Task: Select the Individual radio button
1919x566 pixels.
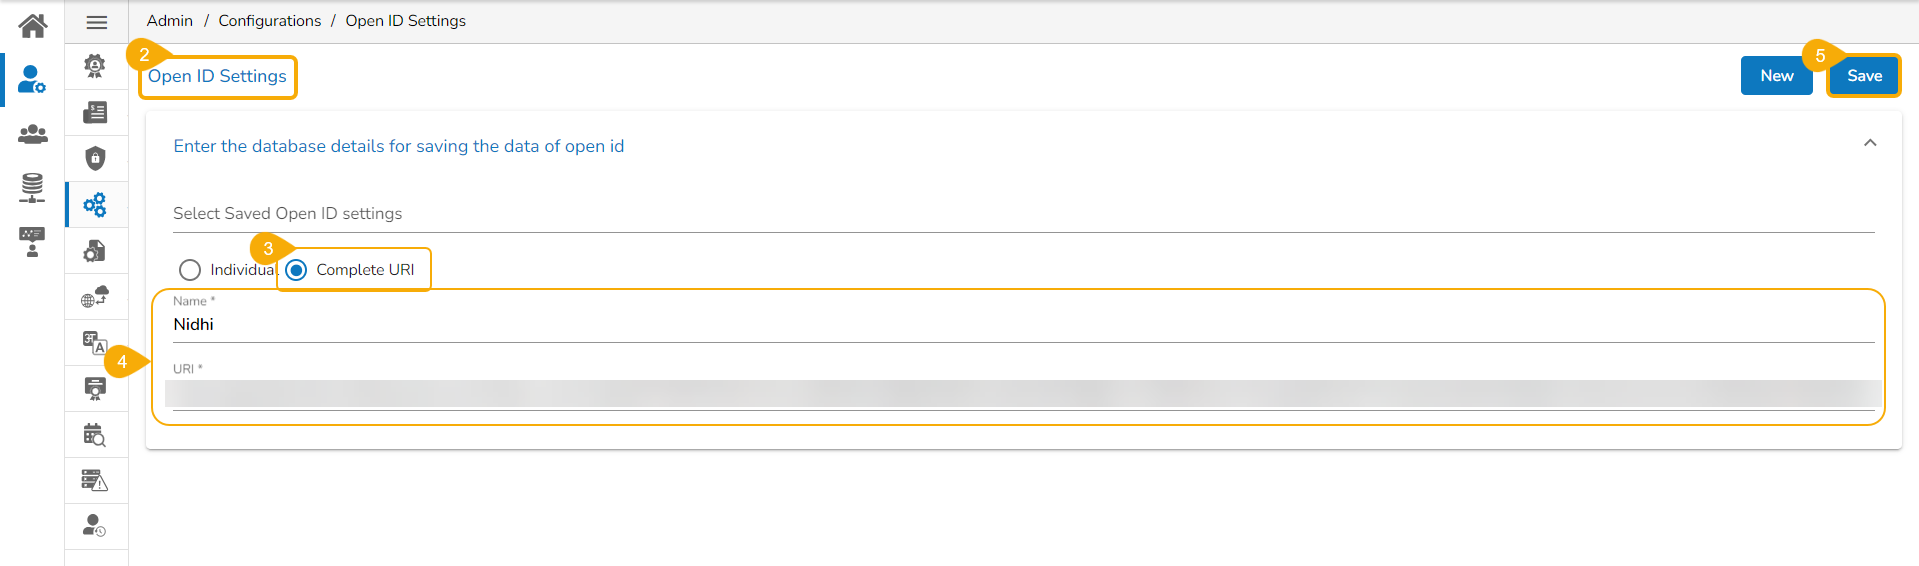Action: pos(190,270)
